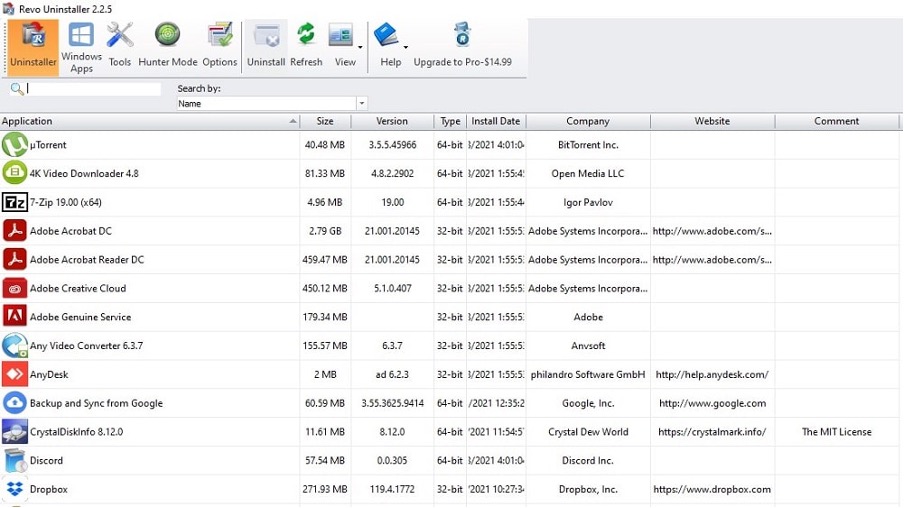Click the Uninstall toolbar button
Image resolution: width=904 pixels, height=508 pixels.
tap(266, 47)
